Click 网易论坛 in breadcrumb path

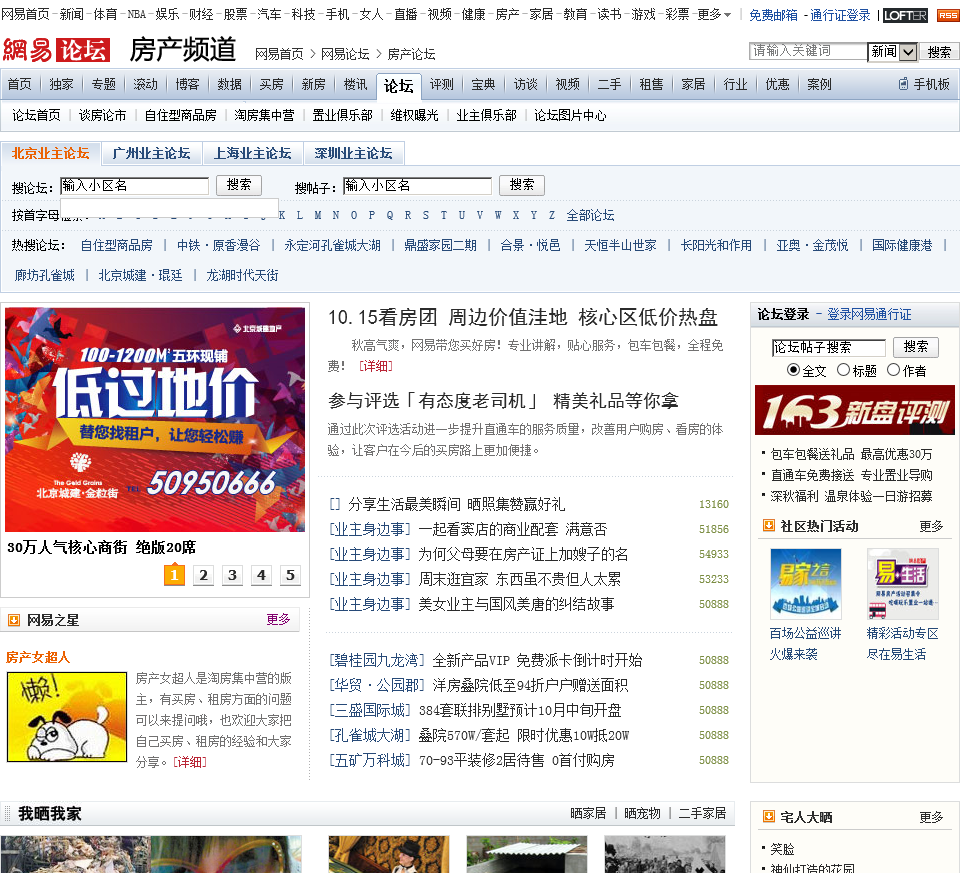(x=345, y=54)
